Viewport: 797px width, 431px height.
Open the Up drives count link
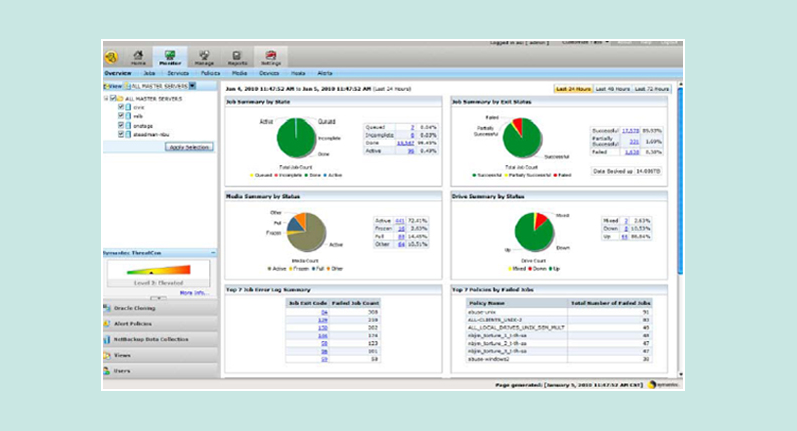(625, 236)
